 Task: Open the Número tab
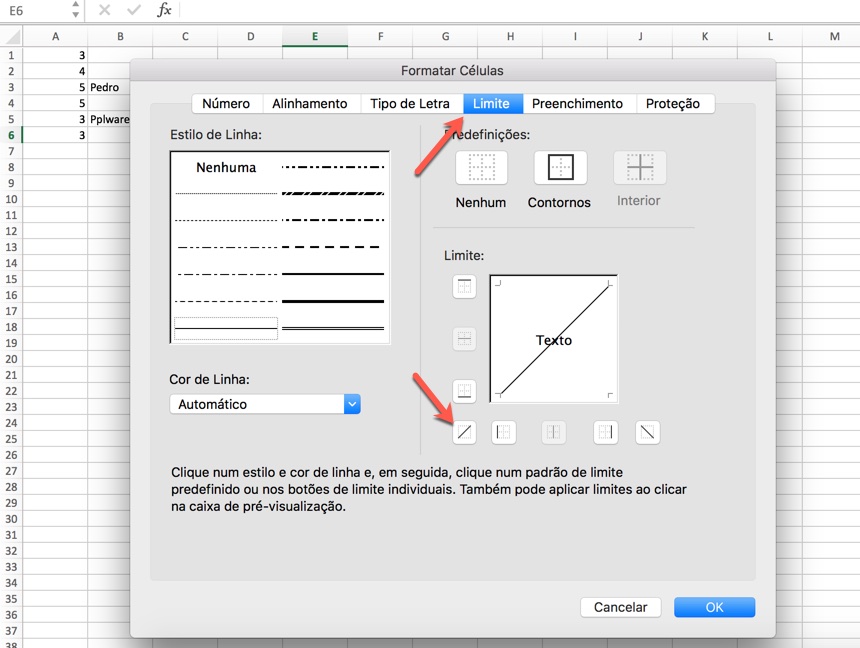tap(226, 103)
